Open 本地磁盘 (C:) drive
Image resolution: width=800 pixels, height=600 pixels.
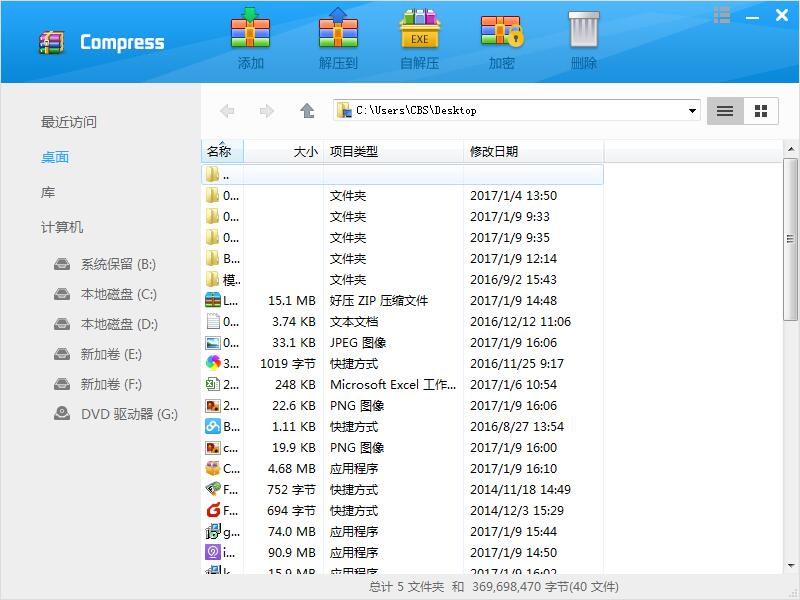coord(105,294)
